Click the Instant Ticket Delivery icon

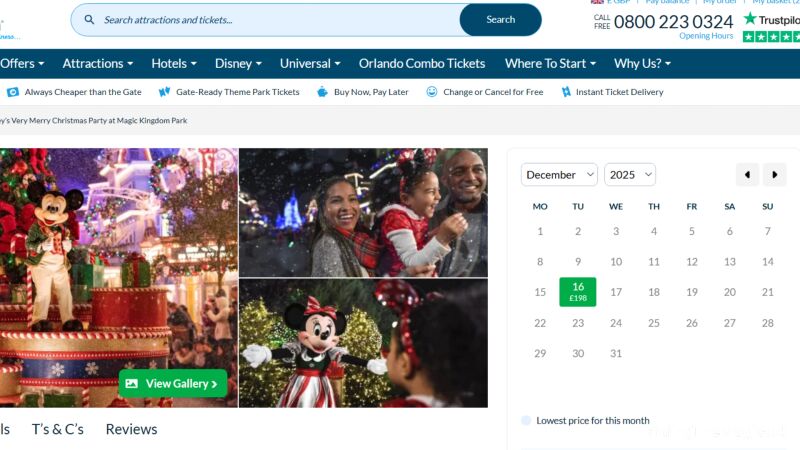pyautogui.click(x=566, y=92)
